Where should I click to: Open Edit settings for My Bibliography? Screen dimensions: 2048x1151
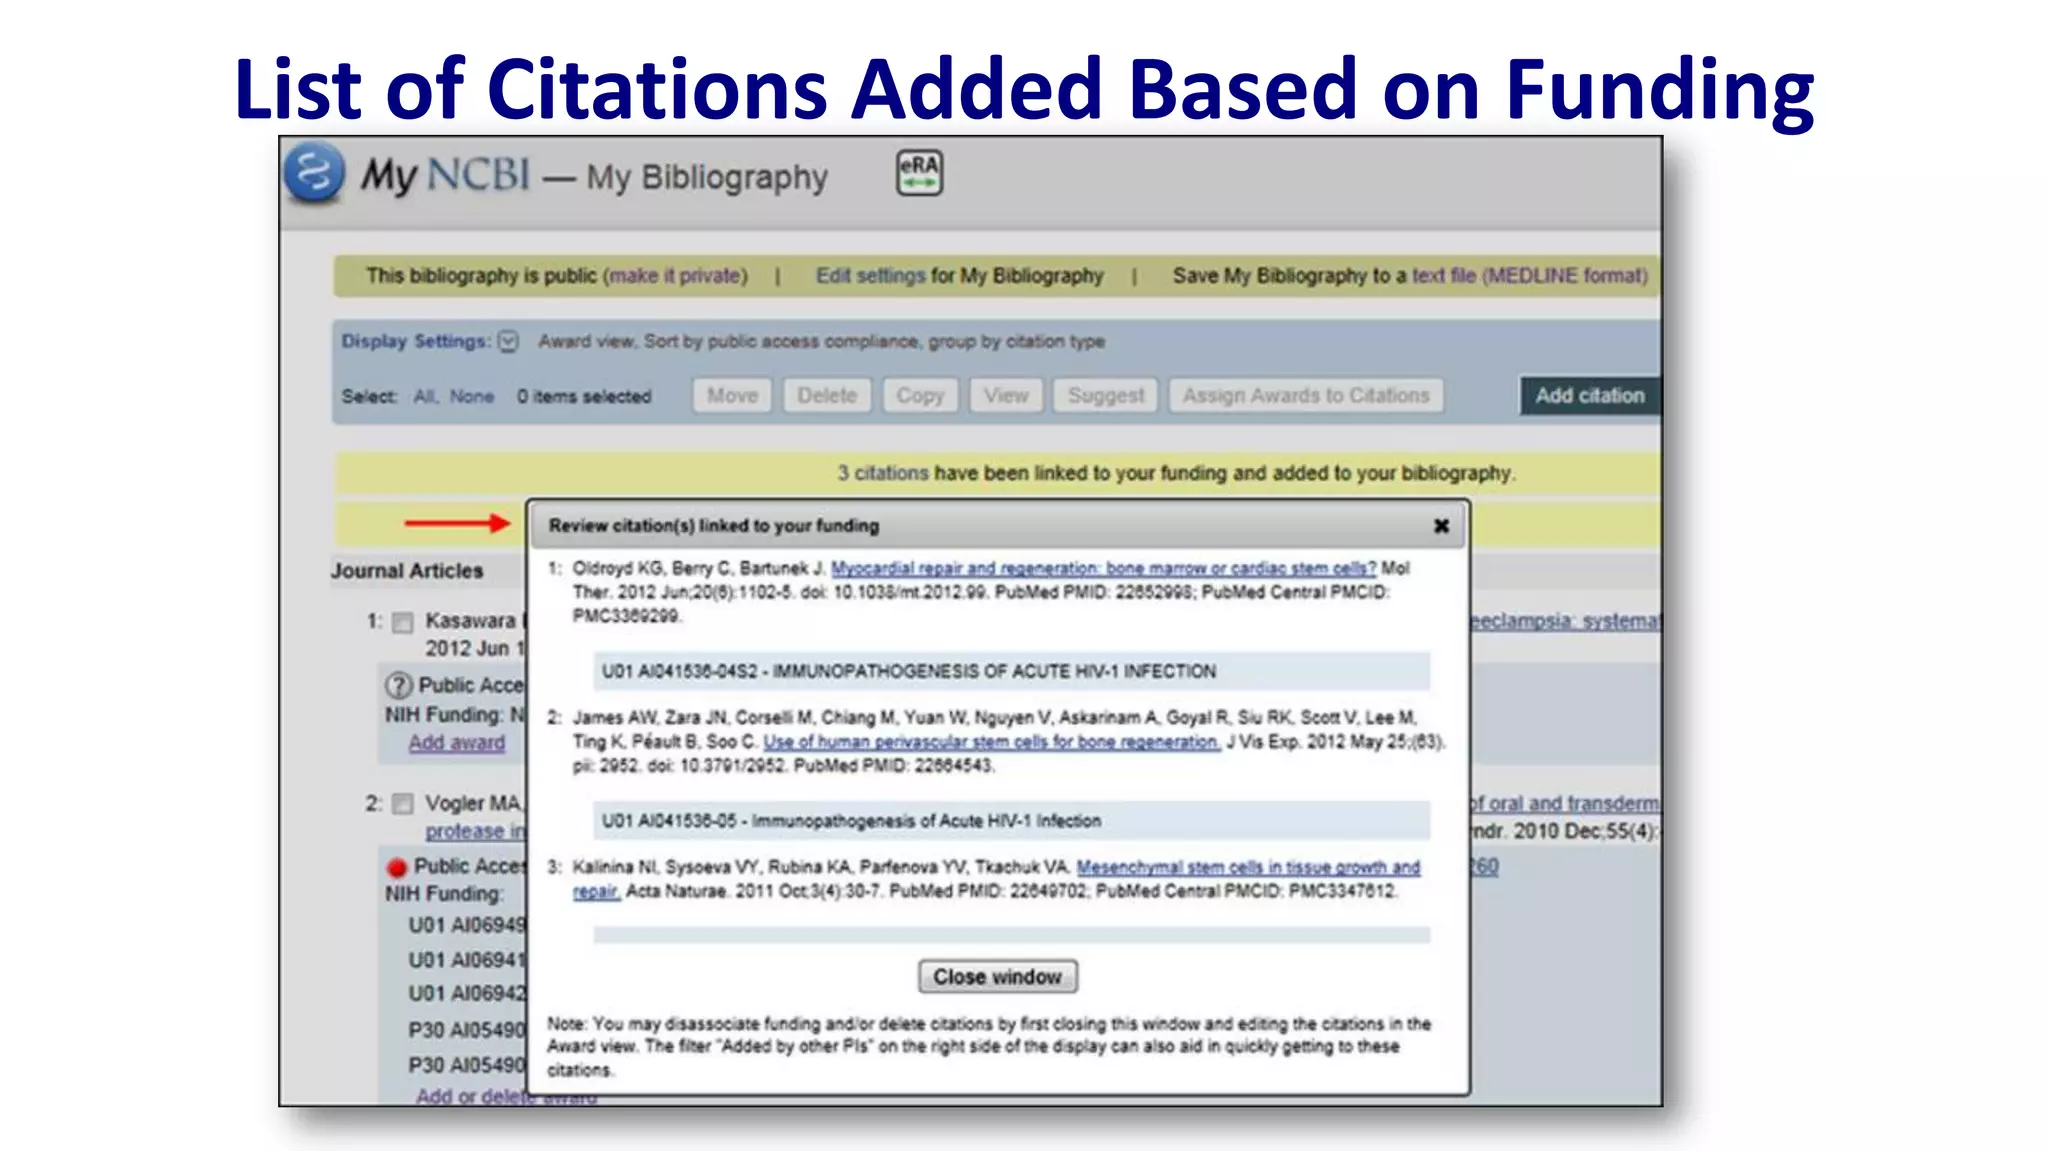pos(871,275)
